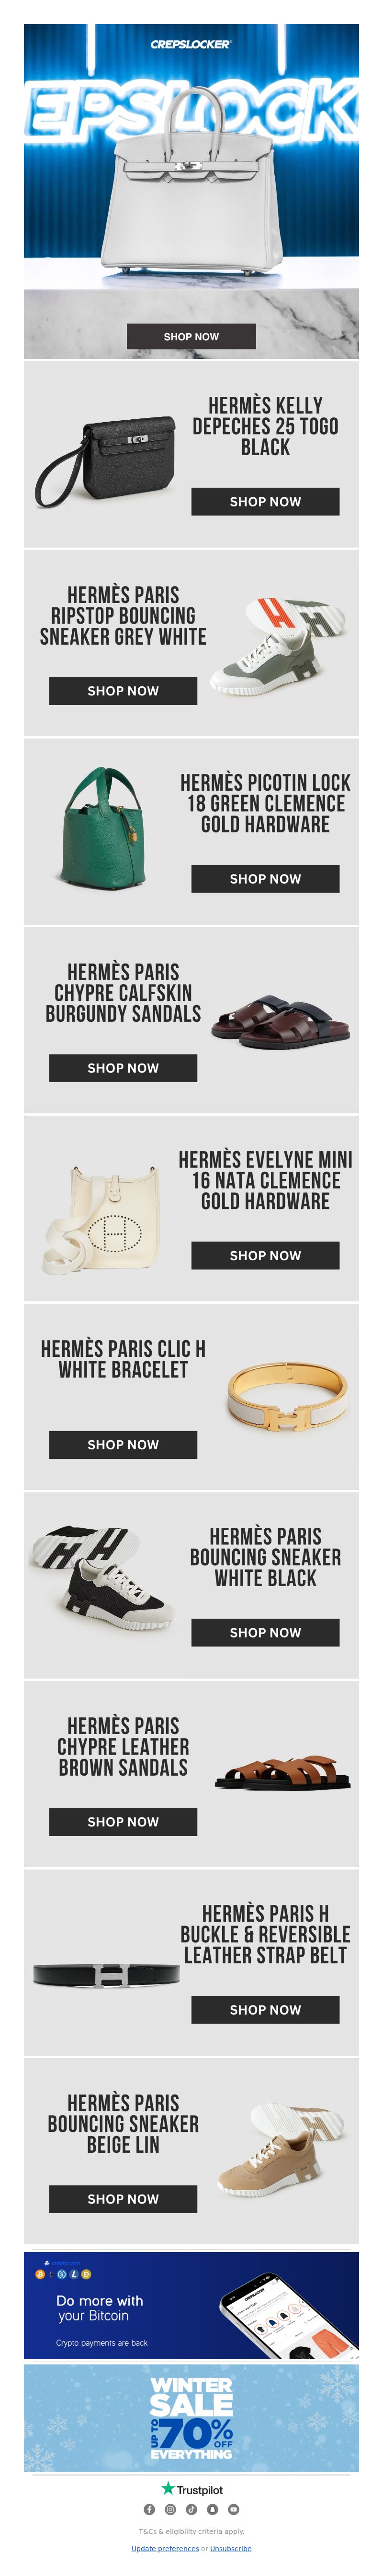The width and height of the screenshot is (383, 2576).
Task: Click Shop Now for H Buckle Reversible Belt
Action: pyautogui.click(x=265, y=2010)
